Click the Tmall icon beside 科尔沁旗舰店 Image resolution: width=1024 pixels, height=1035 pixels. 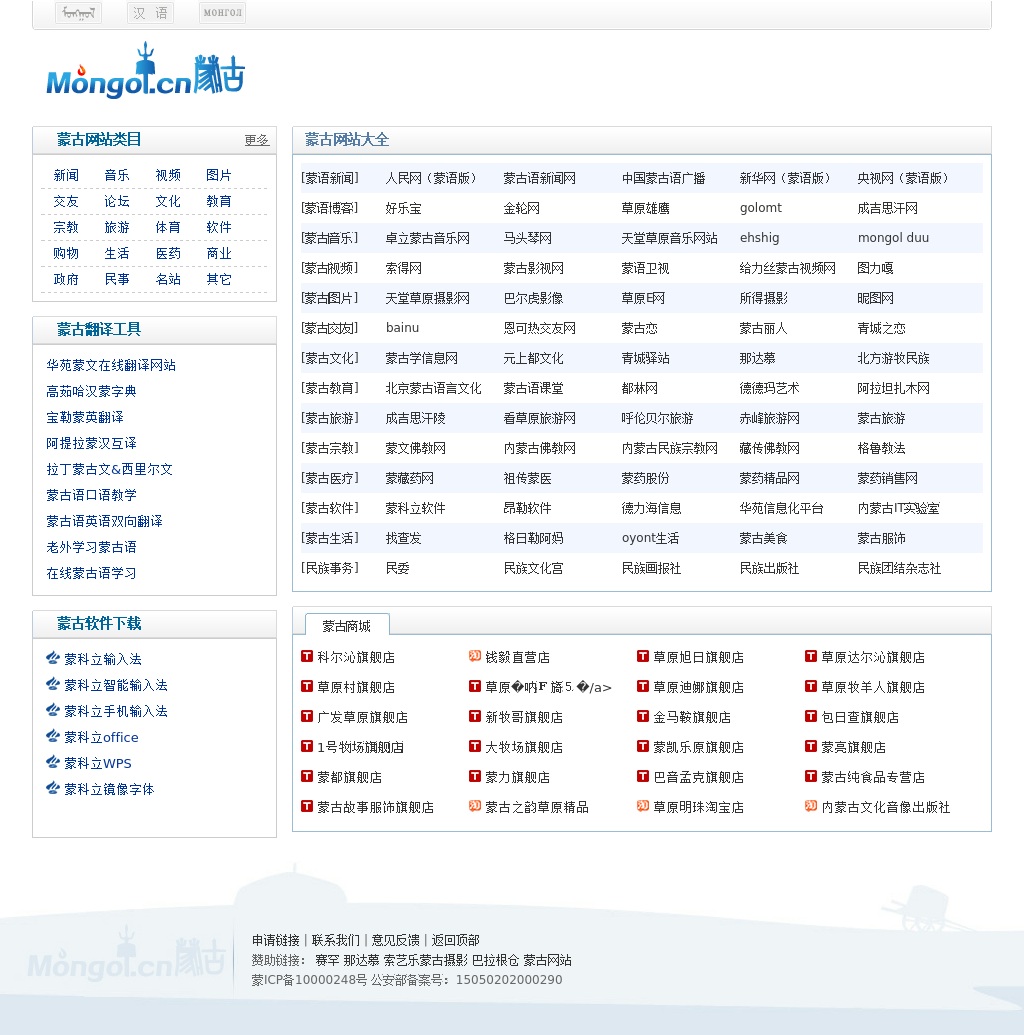tap(307, 656)
